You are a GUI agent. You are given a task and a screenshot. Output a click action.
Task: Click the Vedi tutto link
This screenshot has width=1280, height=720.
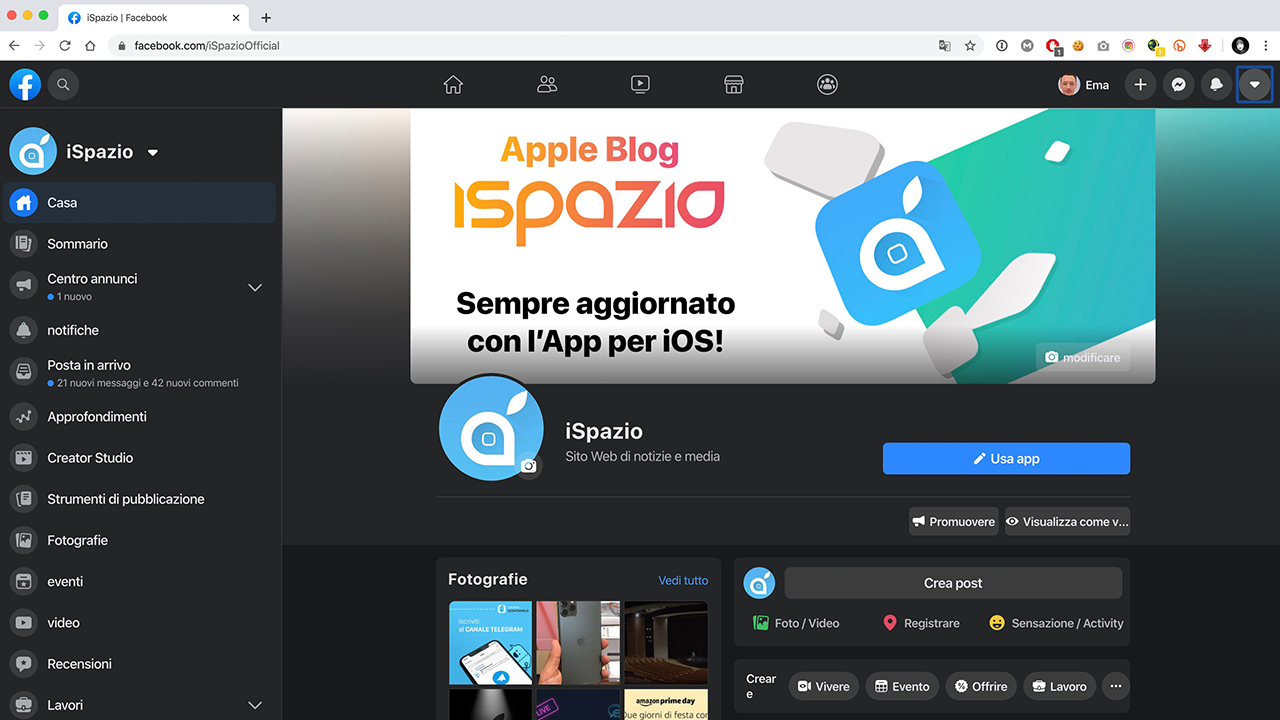tap(683, 580)
